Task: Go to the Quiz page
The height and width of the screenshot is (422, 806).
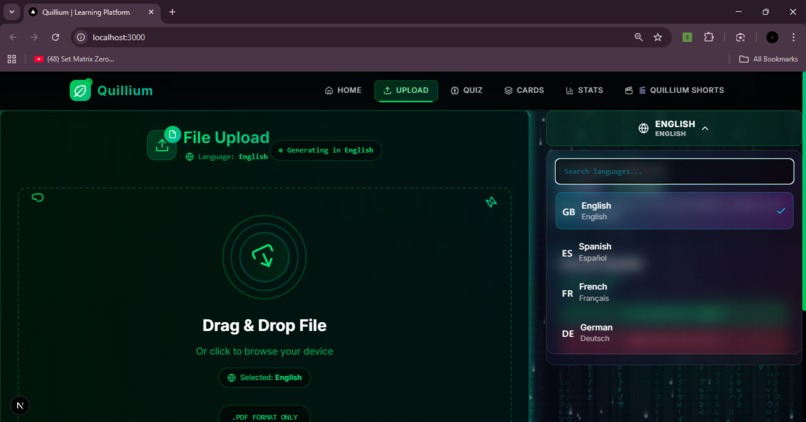Action: point(466,90)
